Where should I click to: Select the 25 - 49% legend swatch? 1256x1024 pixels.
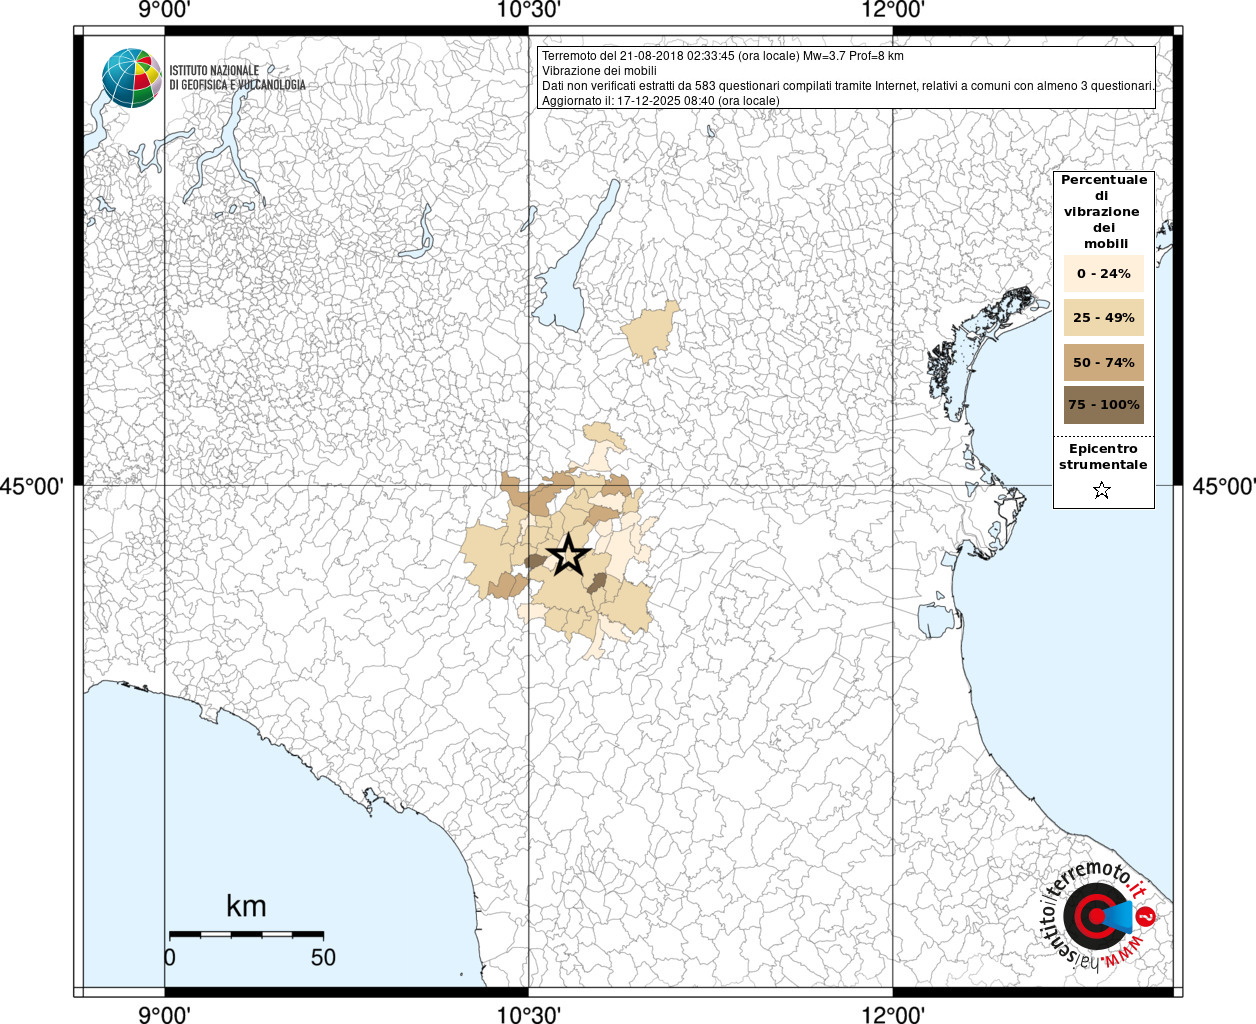point(1104,317)
